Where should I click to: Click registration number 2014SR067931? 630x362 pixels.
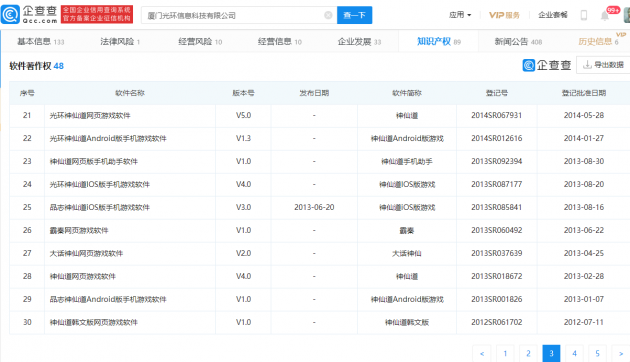click(497, 115)
